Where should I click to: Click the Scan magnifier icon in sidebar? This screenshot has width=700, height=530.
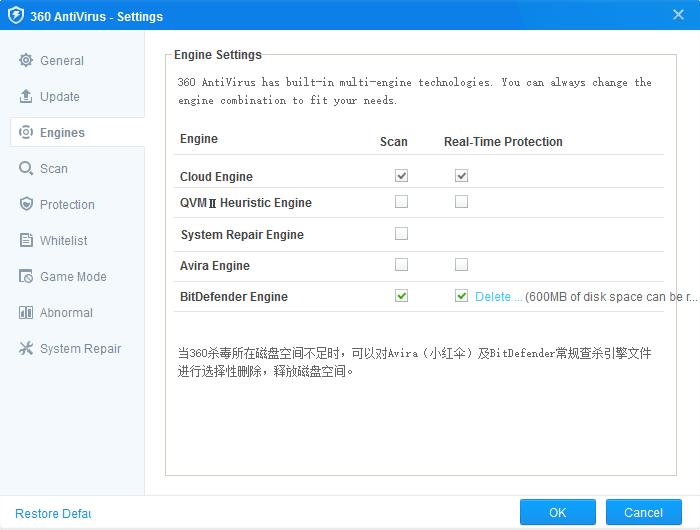click(26, 169)
